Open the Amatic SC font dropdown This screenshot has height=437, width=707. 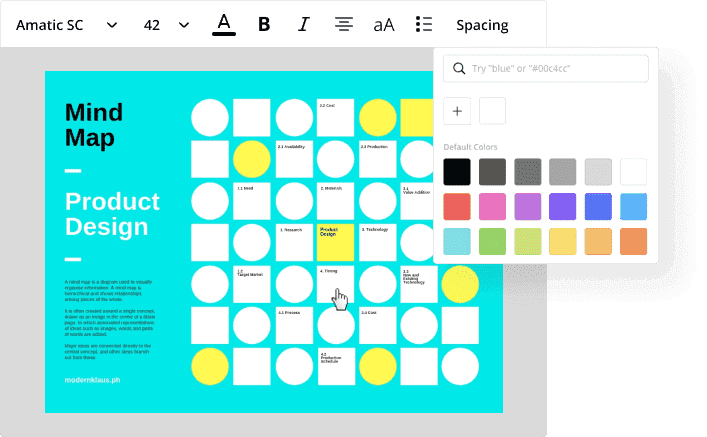tap(66, 25)
